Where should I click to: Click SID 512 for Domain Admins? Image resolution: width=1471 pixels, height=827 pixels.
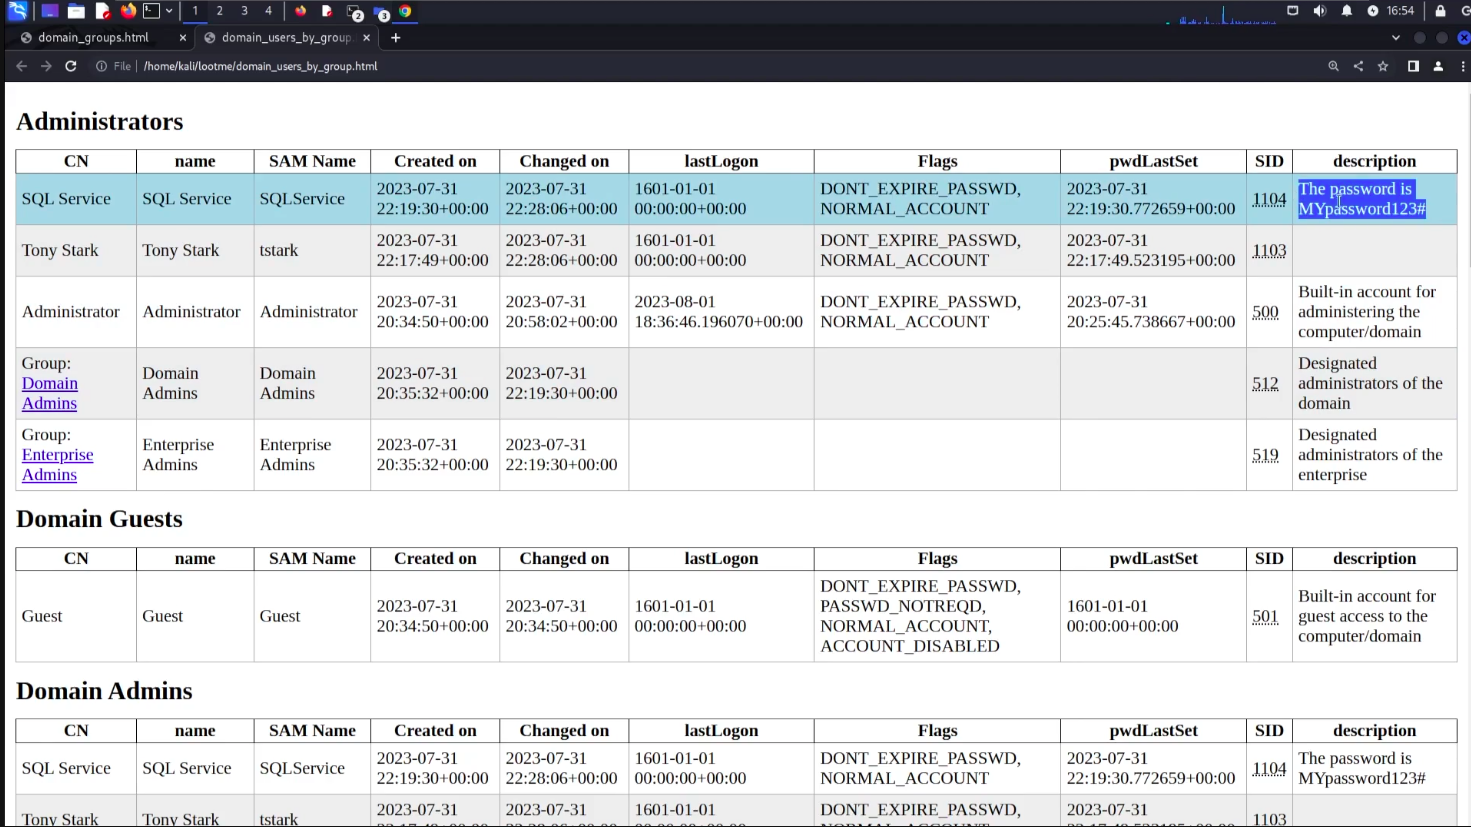(x=1265, y=383)
